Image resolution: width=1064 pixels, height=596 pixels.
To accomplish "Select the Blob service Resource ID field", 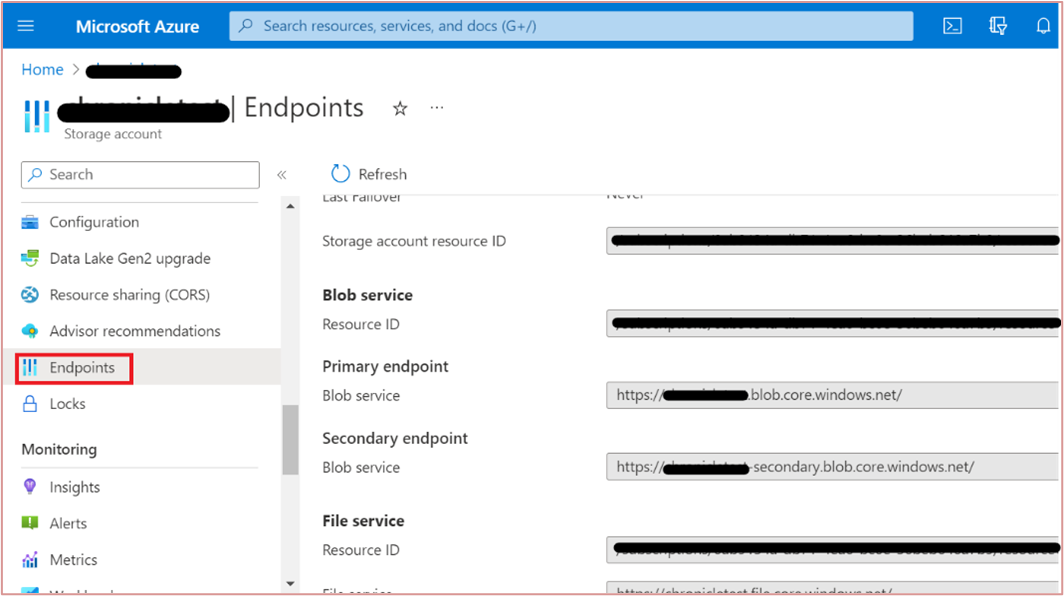I will [x=833, y=324].
